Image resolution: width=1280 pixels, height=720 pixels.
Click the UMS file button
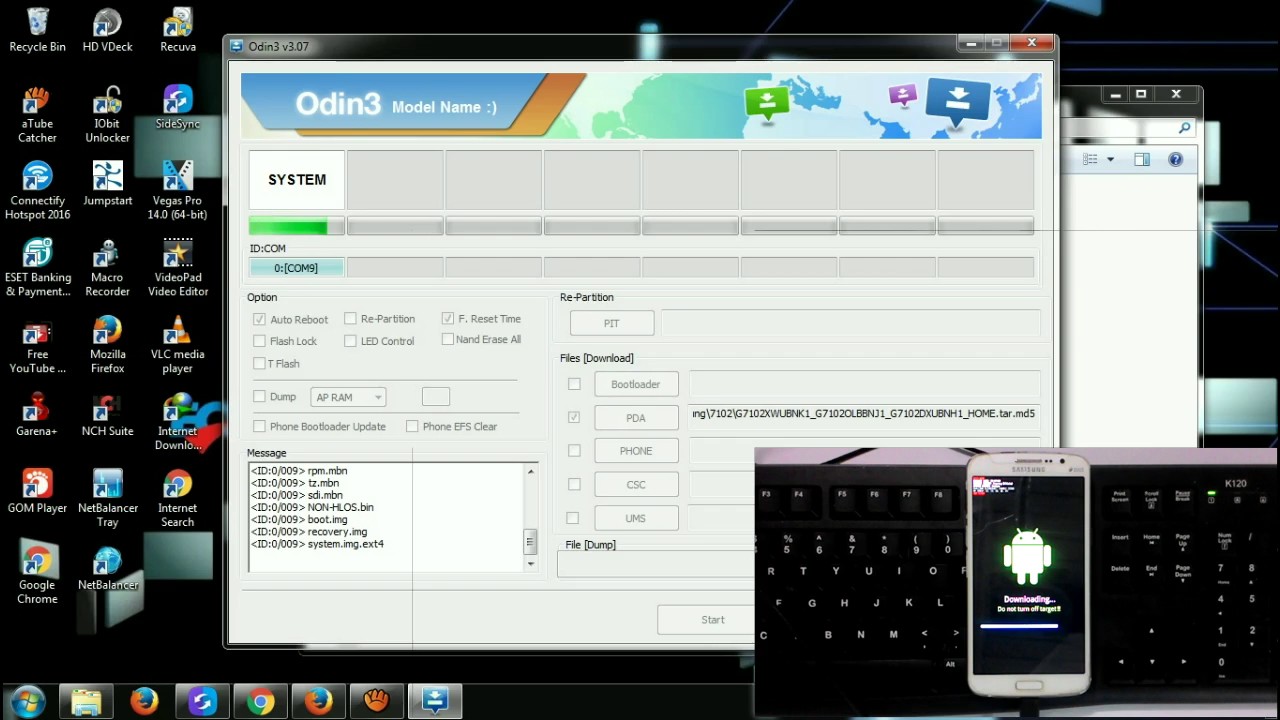[x=636, y=518]
